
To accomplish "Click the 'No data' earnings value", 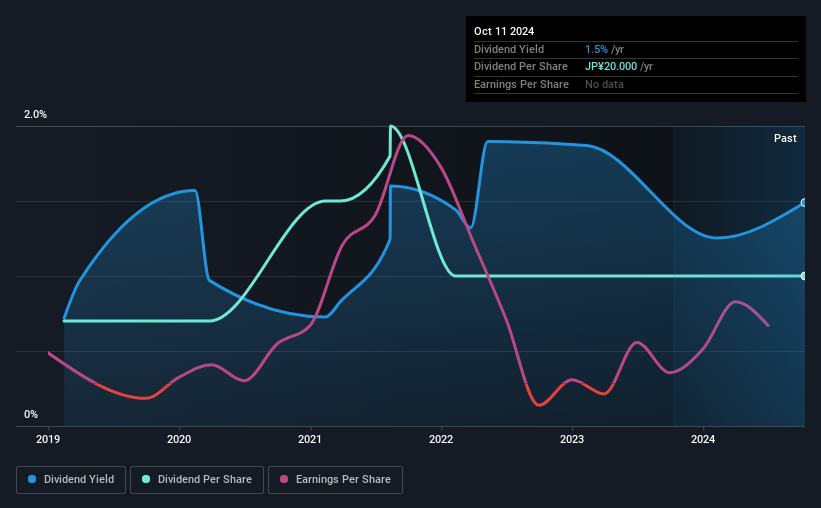I will coord(604,84).
